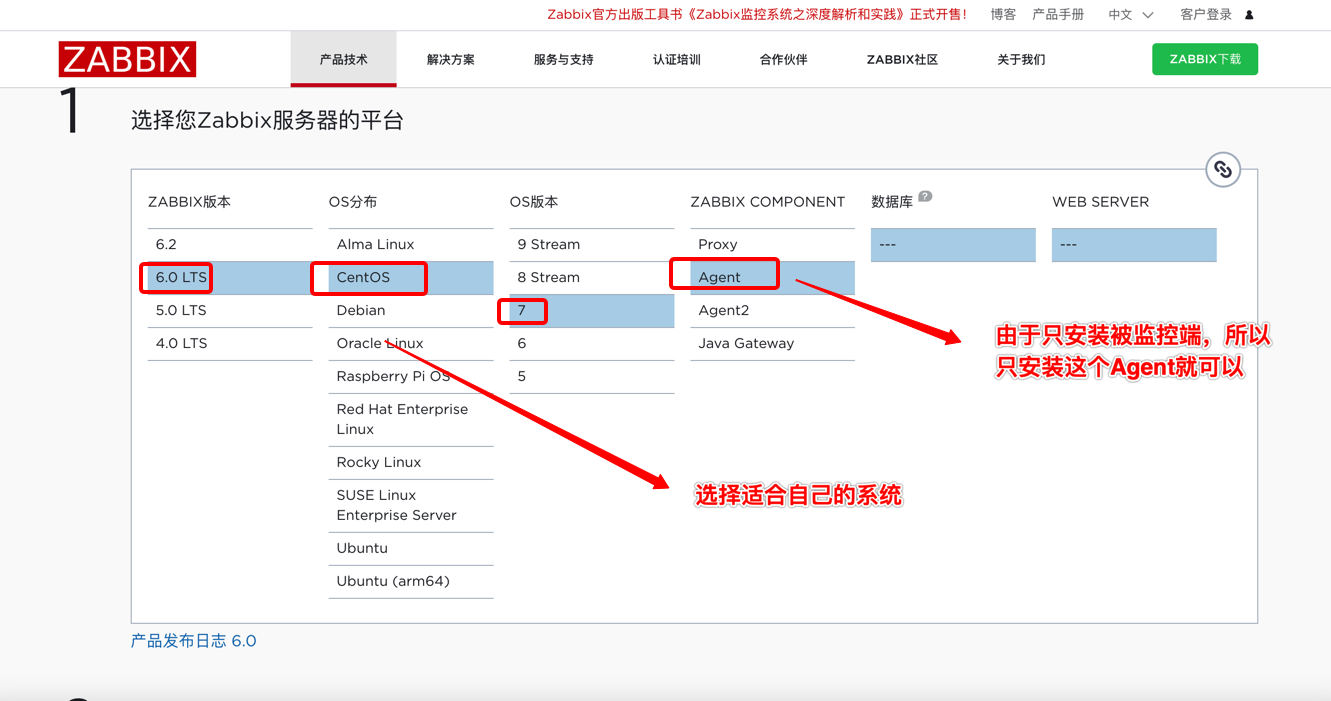The width and height of the screenshot is (1331, 701).
Task: Click the OS版本 column header
Action: 534,202
